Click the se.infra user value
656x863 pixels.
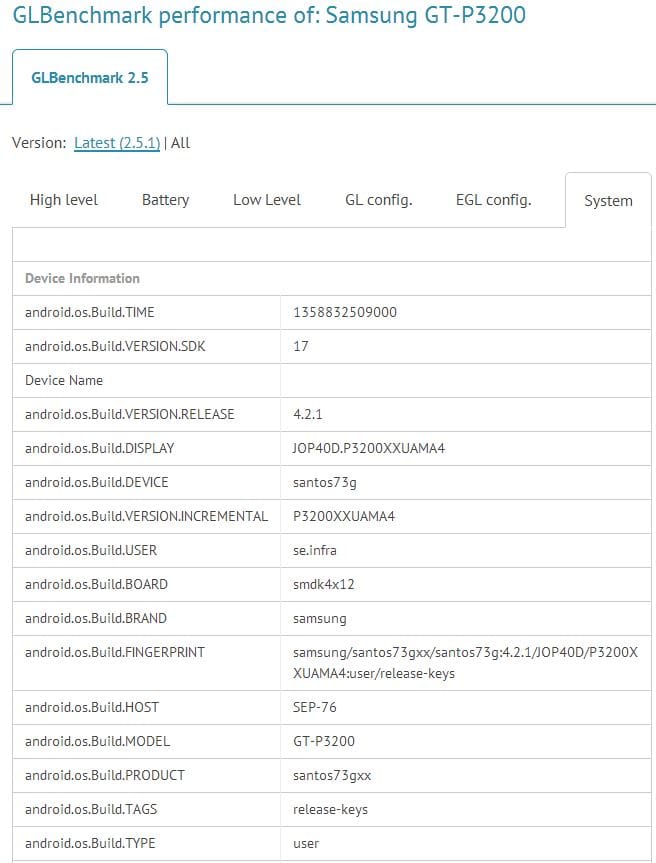click(318, 550)
